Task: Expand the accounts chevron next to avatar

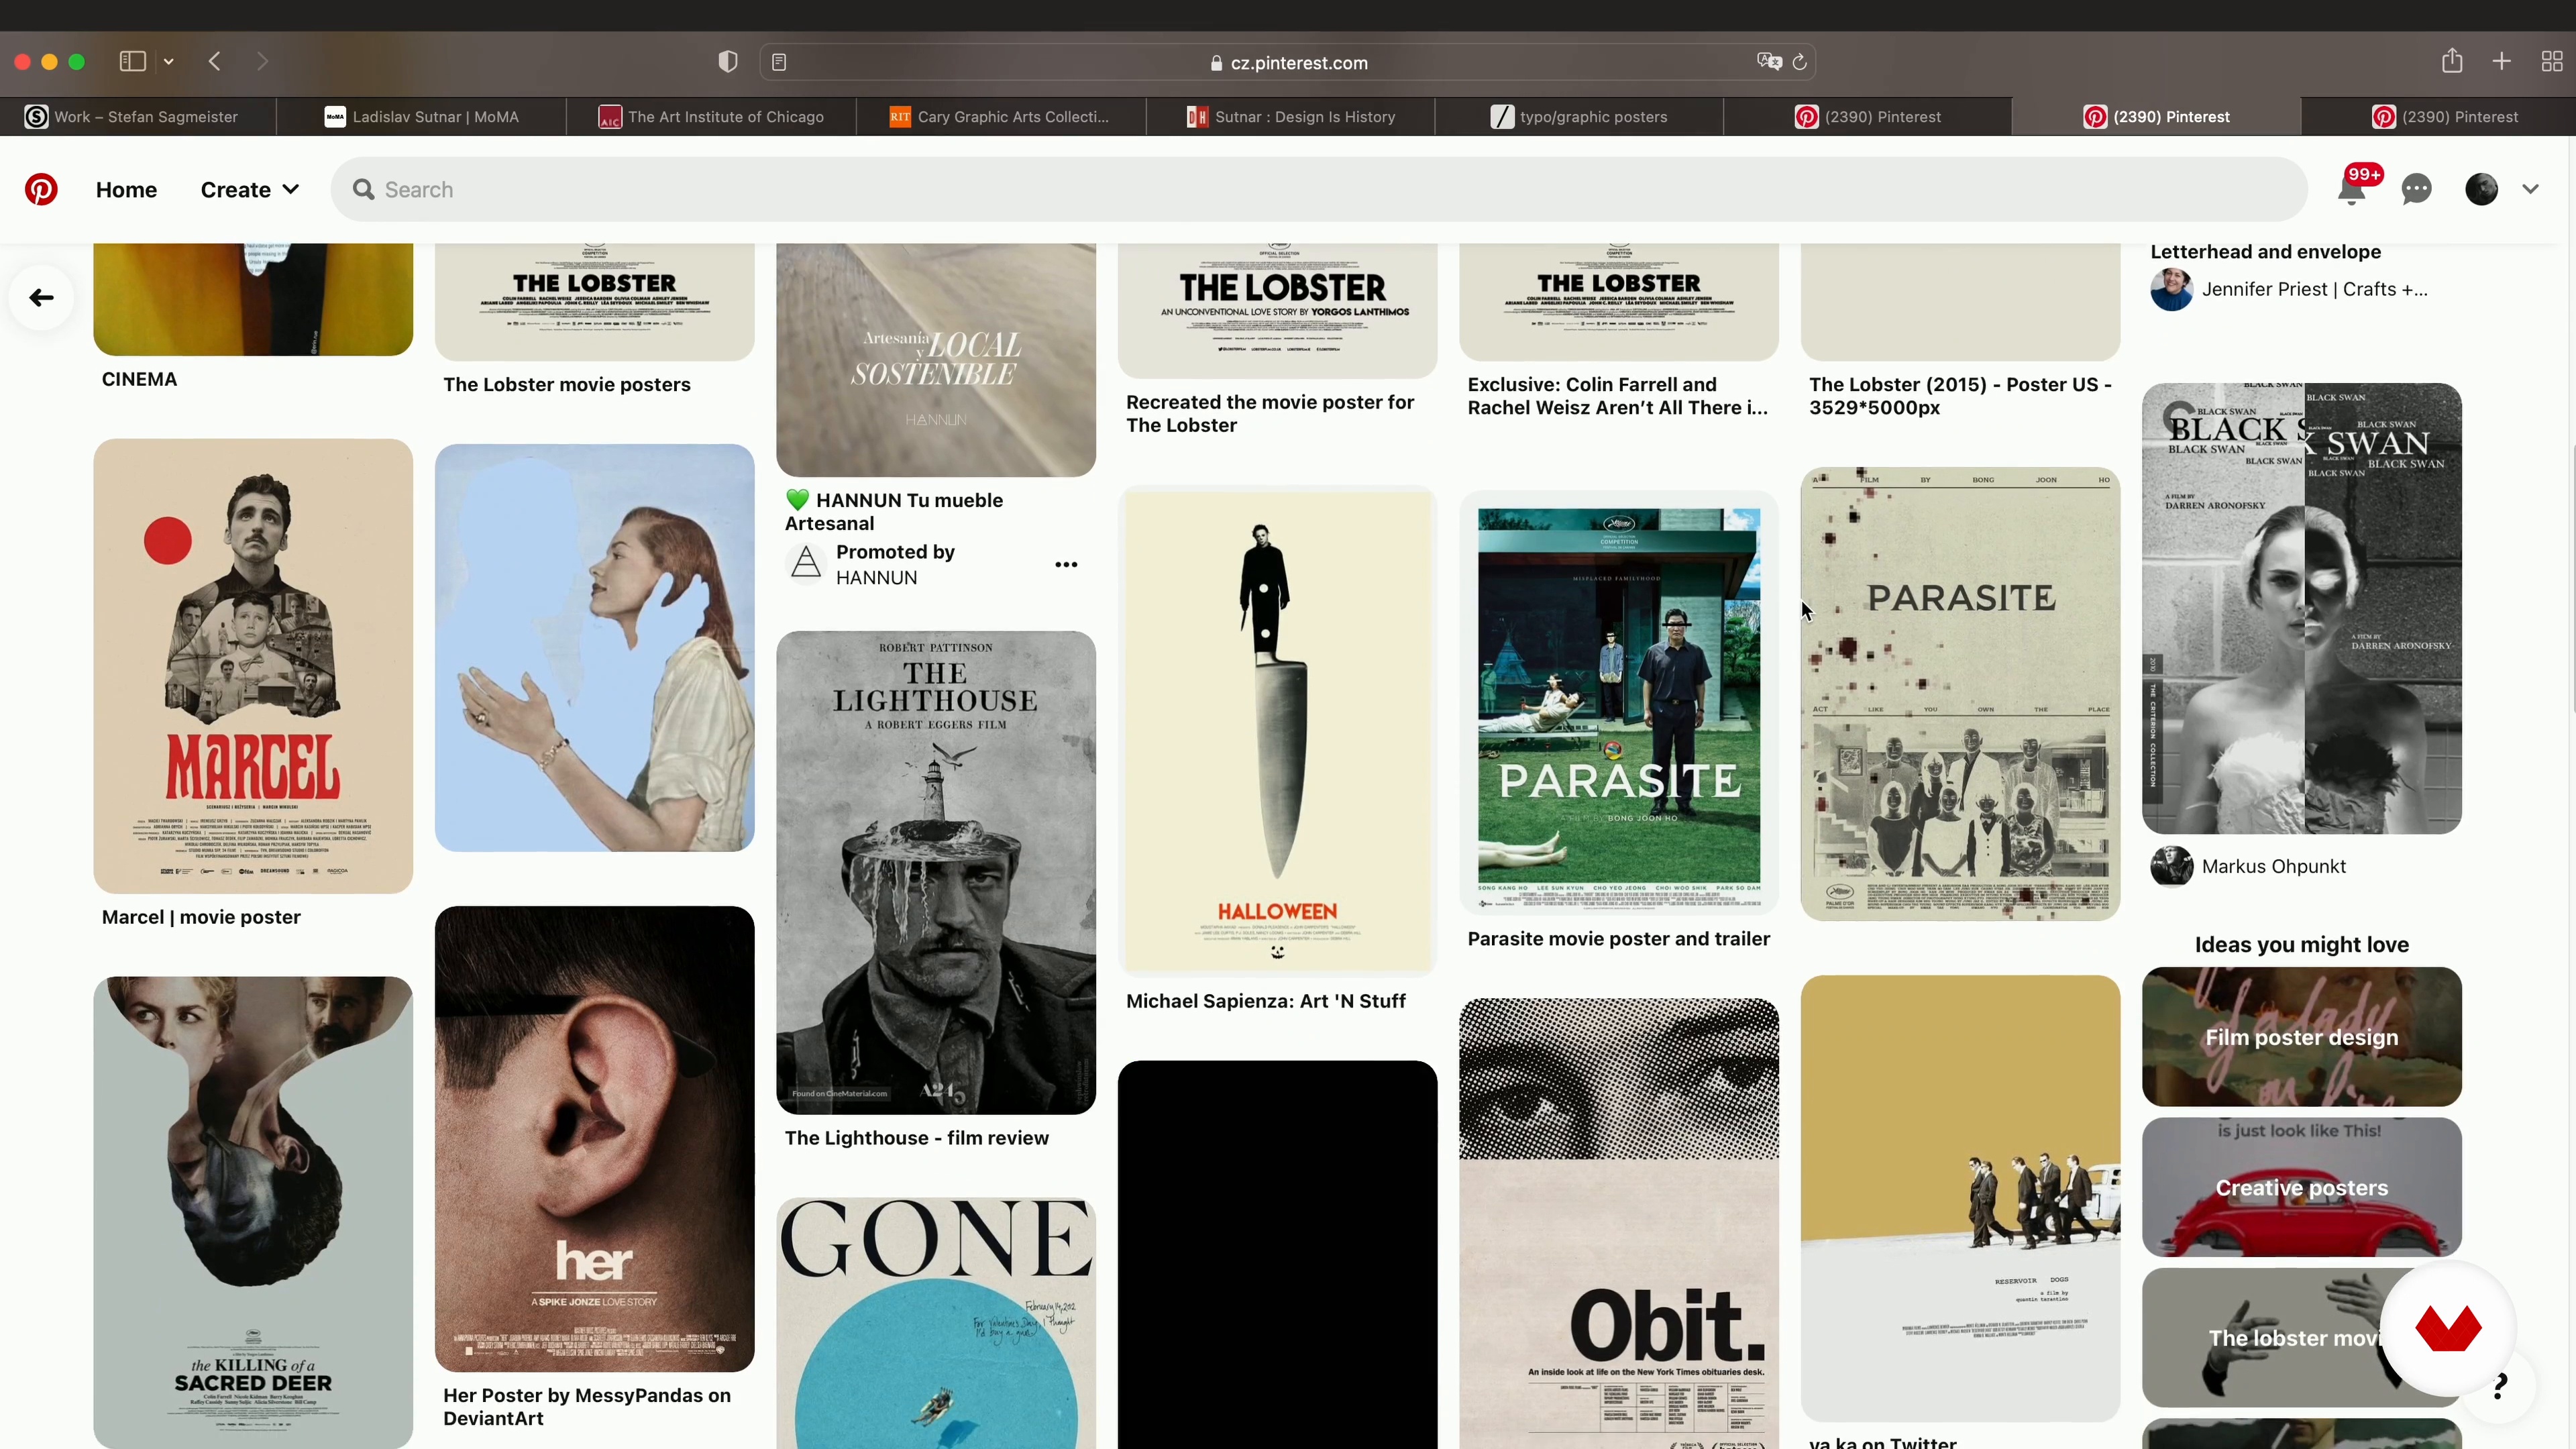Action: click(x=2530, y=189)
